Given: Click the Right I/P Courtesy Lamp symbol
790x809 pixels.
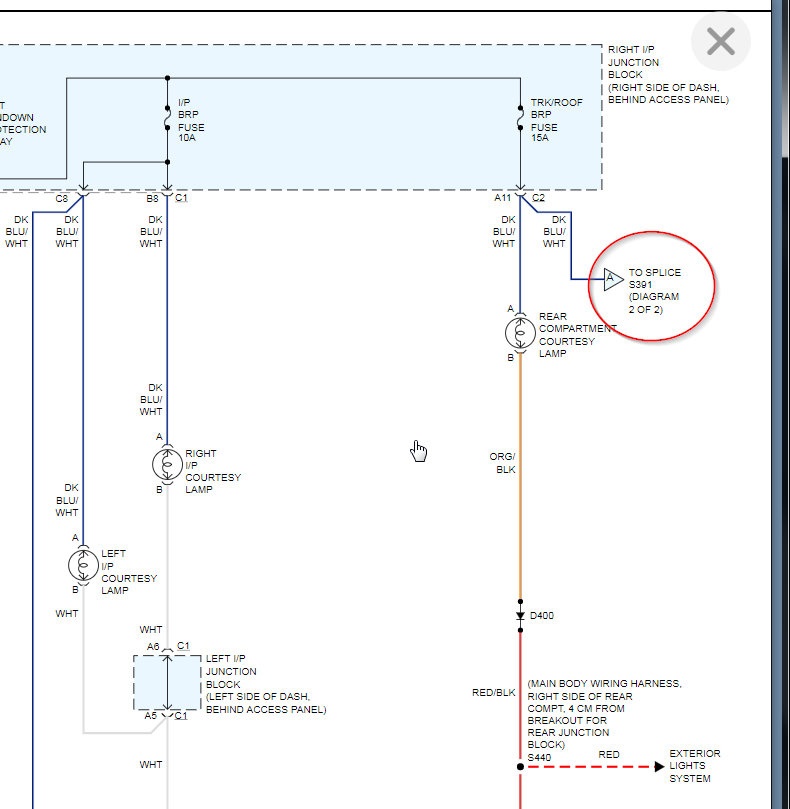Looking at the screenshot, I should tap(167, 464).
